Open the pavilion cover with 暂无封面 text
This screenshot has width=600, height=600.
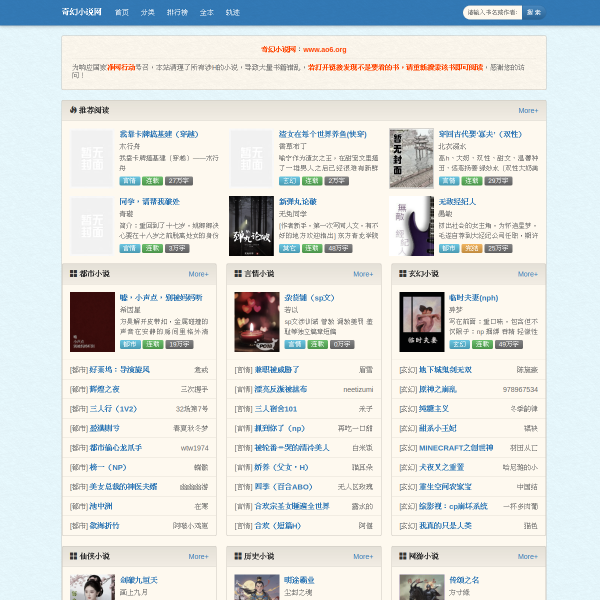tap(411, 158)
